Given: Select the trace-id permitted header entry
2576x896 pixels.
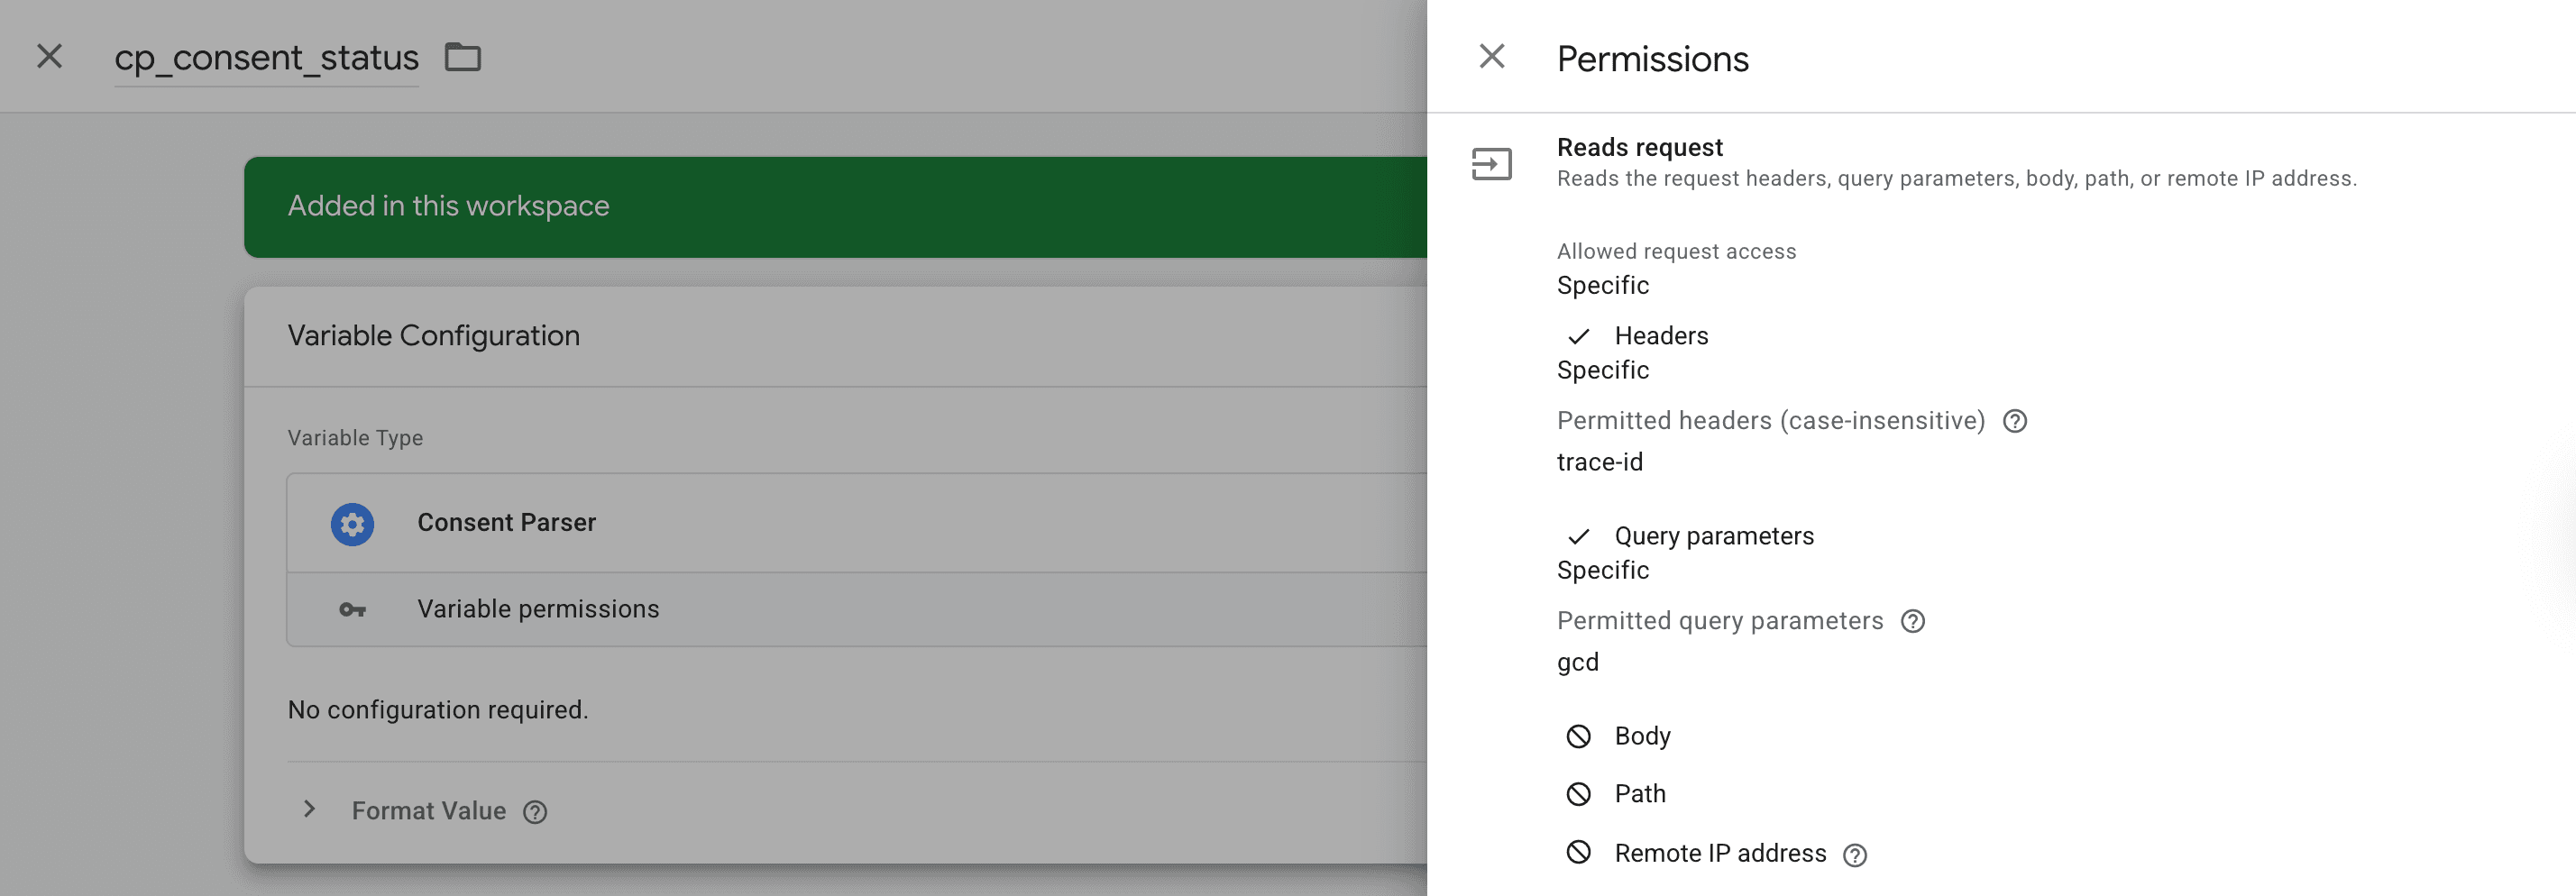Looking at the screenshot, I should [1600, 462].
